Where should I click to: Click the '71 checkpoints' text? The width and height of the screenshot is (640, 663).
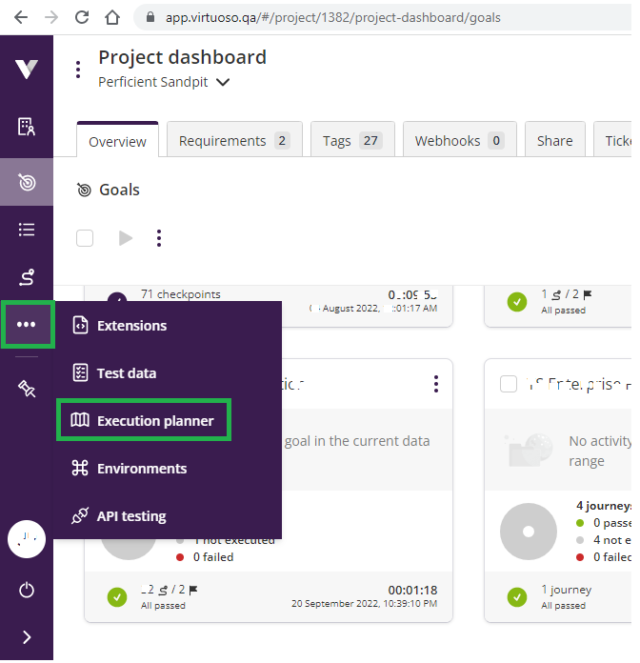coord(181,294)
